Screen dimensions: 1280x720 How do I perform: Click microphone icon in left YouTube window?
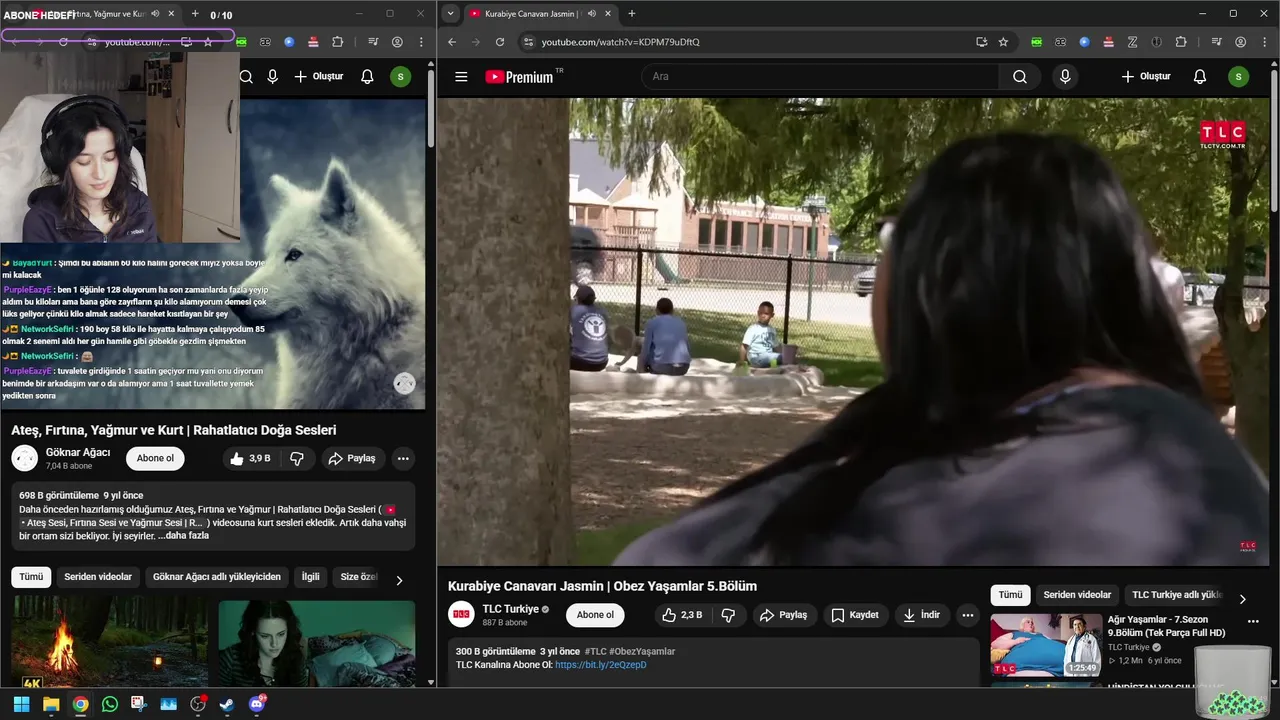point(272,77)
